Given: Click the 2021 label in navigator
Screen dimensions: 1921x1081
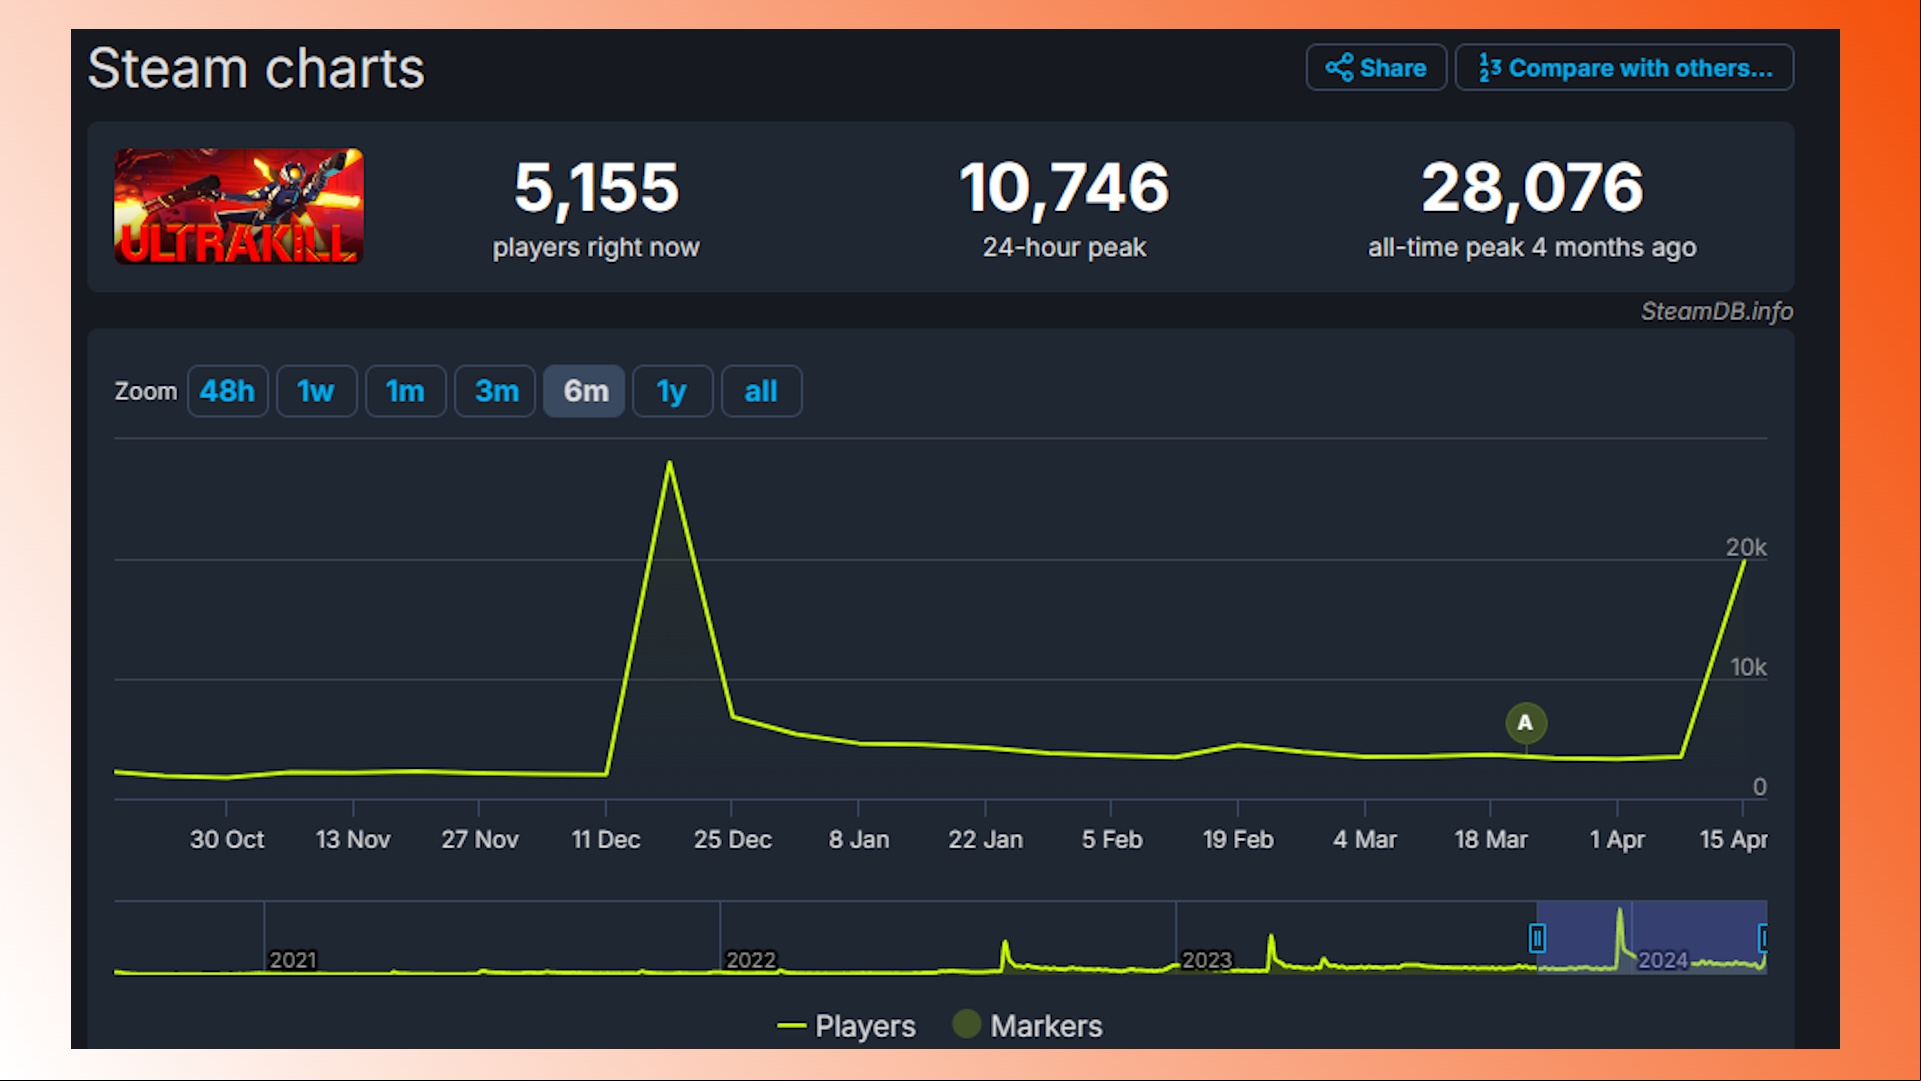Looking at the screenshot, I should point(293,961).
